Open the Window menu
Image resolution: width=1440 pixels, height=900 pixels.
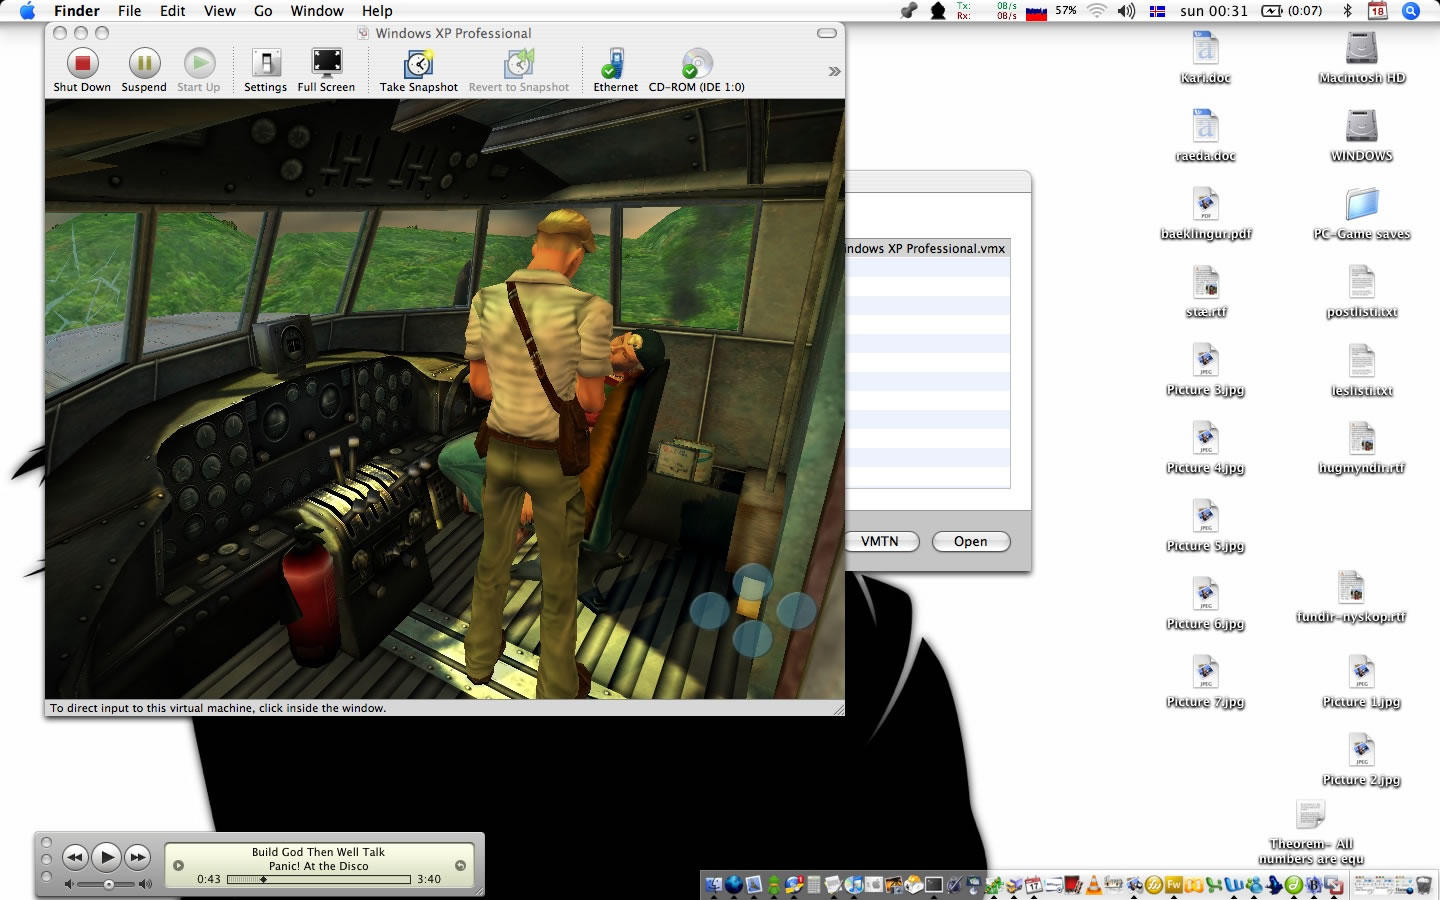[x=317, y=11]
